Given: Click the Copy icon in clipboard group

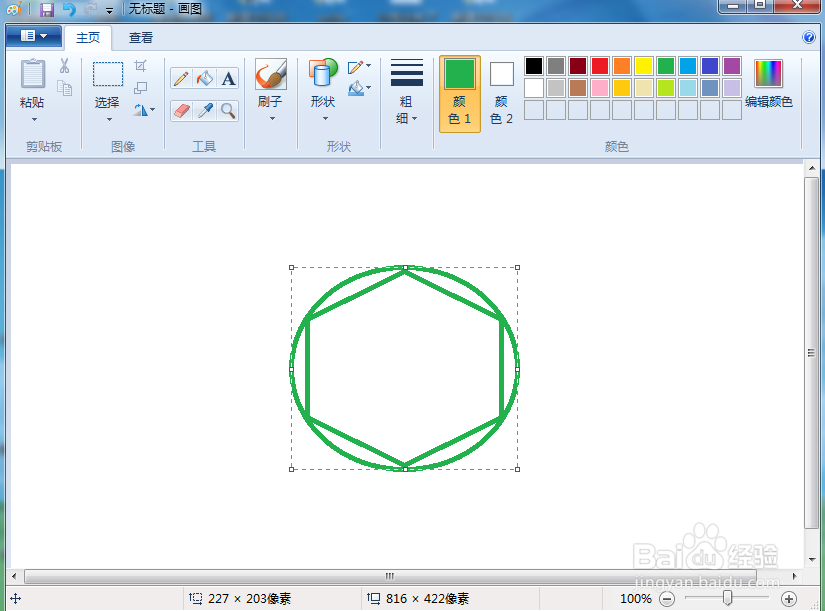Looking at the screenshot, I should (64, 88).
